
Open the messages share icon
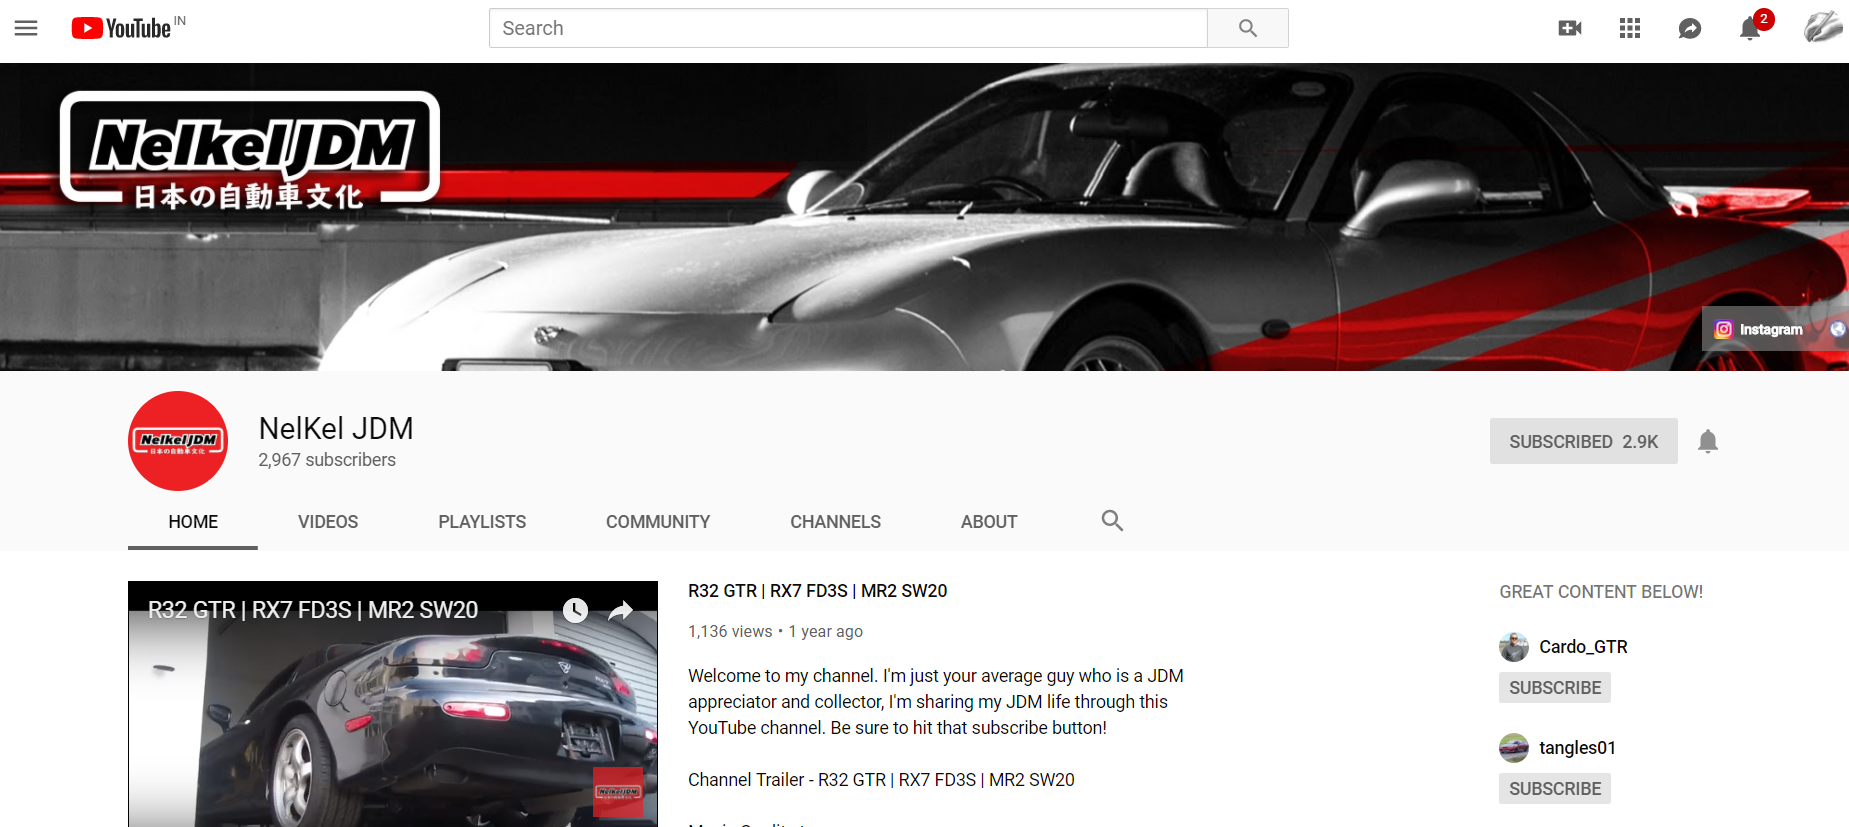point(1690,28)
